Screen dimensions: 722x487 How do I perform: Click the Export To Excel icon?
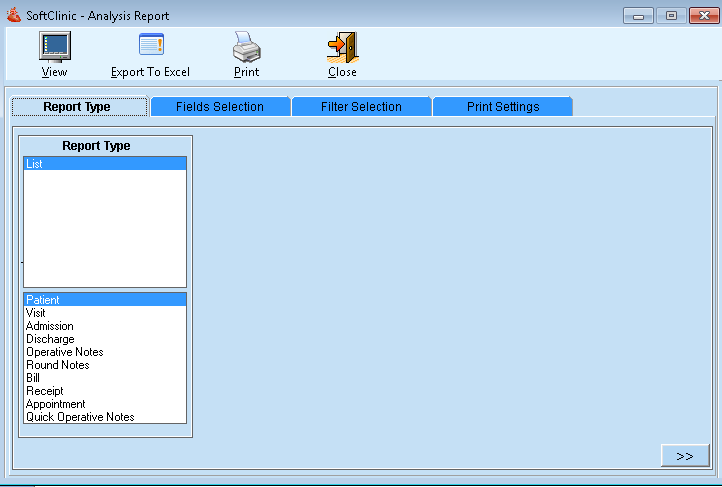tap(151, 44)
